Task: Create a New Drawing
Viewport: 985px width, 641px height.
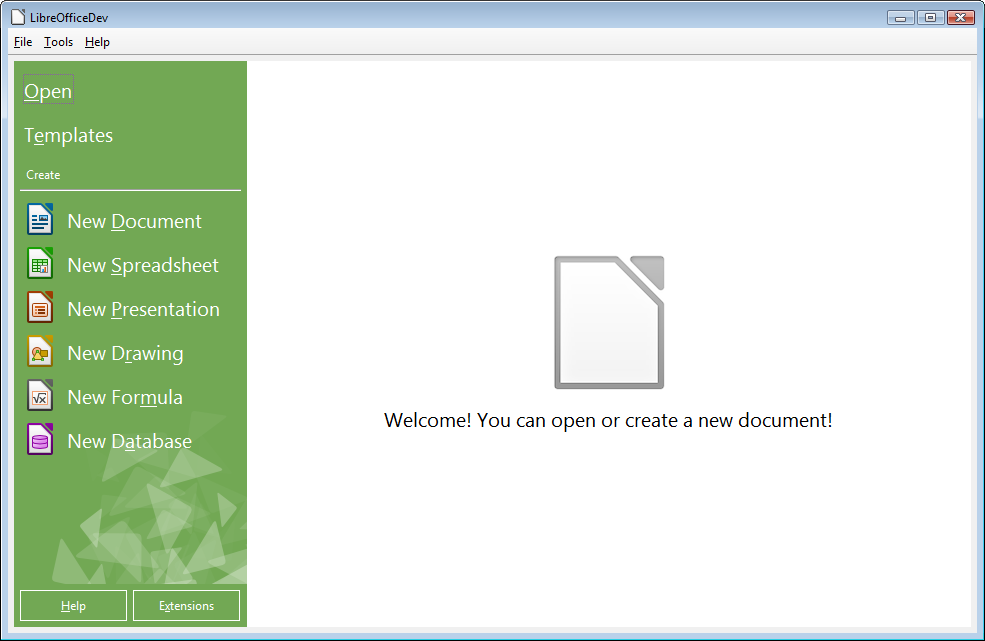Action: pyautogui.click(x=126, y=353)
